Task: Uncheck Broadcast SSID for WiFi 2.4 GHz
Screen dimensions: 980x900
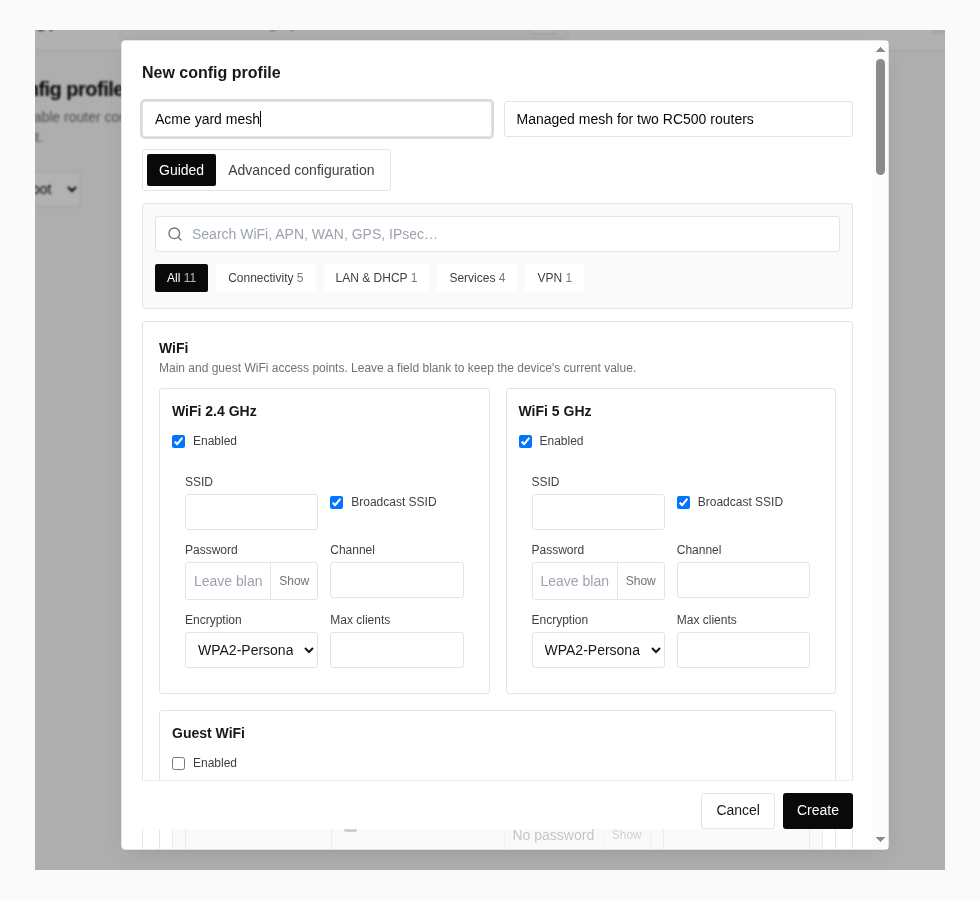Action: (x=337, y=502)
